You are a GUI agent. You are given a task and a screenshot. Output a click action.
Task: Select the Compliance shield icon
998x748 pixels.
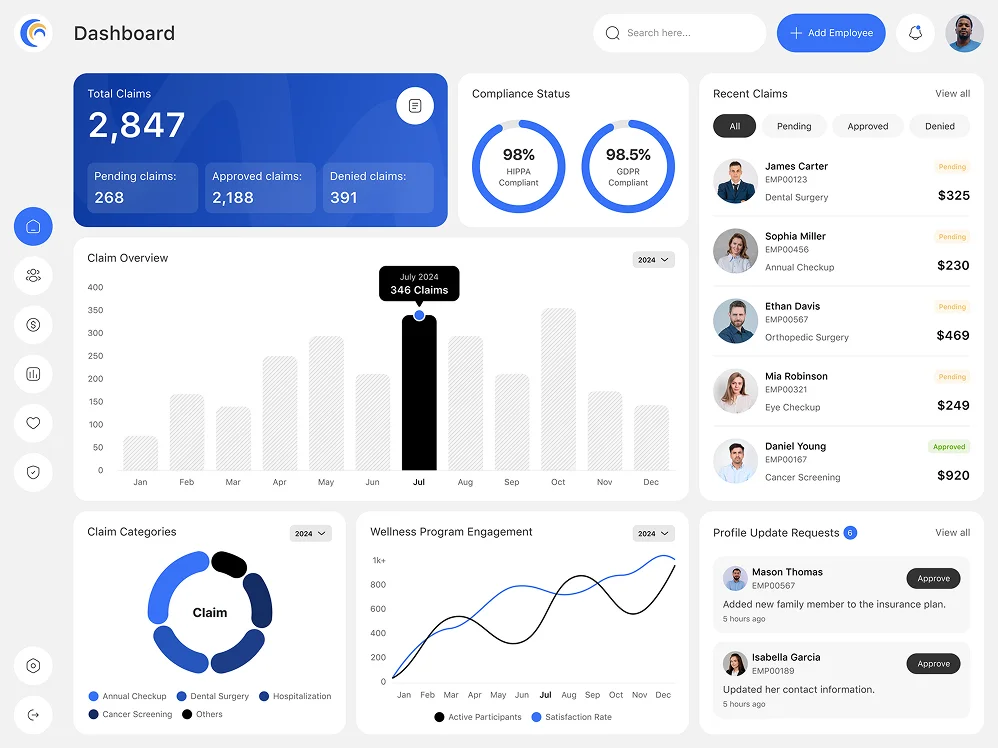point(33,472)
